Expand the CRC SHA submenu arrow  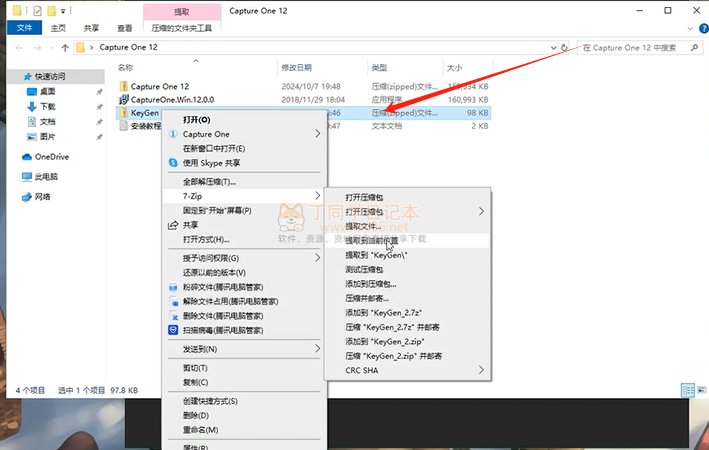pyautogui.click(x=481, y=370)
